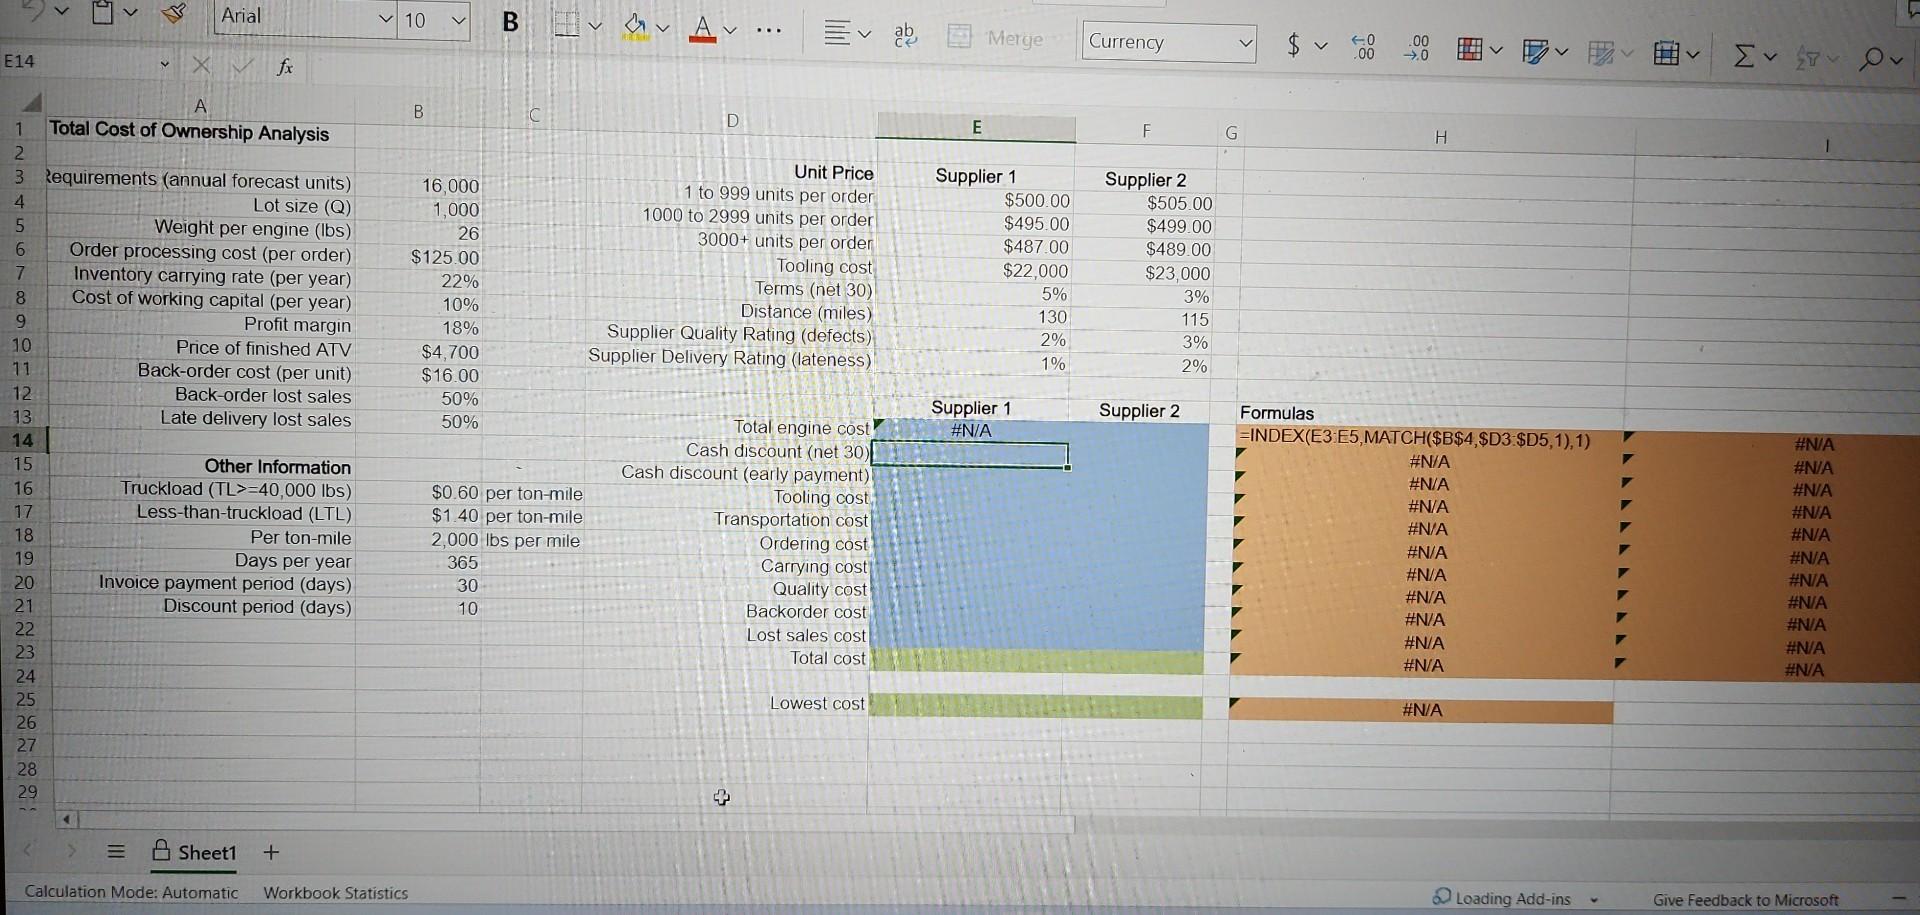Toggle wrap text for selection
The image size is (1920, 915).
(x=905, y=32)
